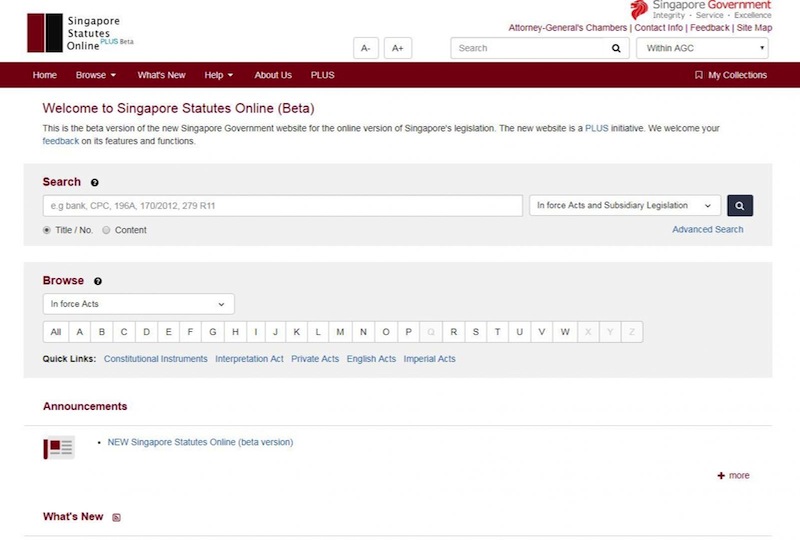The height and width of the screenshot is (540, 800).
Task: Browse acts starting with C
Action: (124, 332)
